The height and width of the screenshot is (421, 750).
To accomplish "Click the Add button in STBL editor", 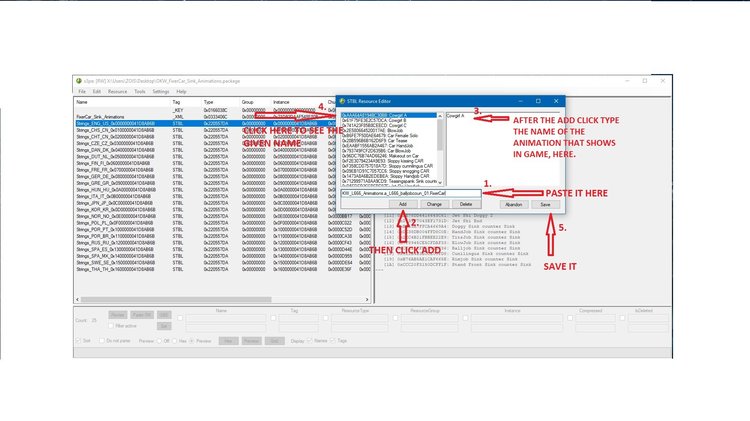I will tap(402, 204).
